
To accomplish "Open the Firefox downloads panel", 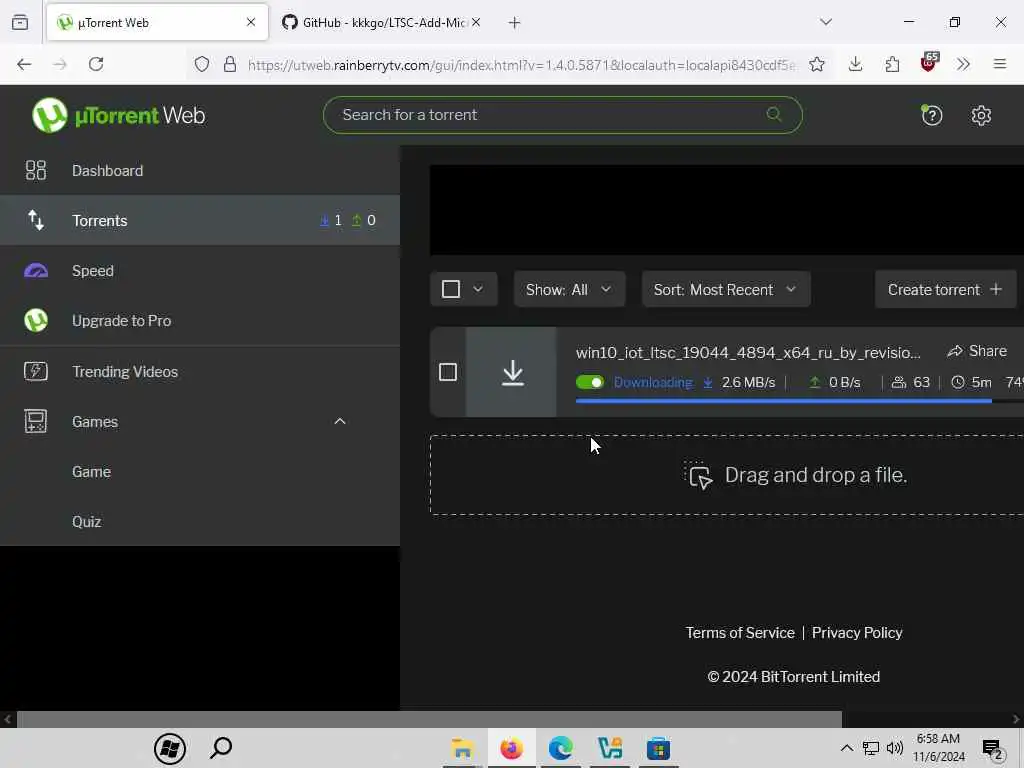I will coord(855,64).
